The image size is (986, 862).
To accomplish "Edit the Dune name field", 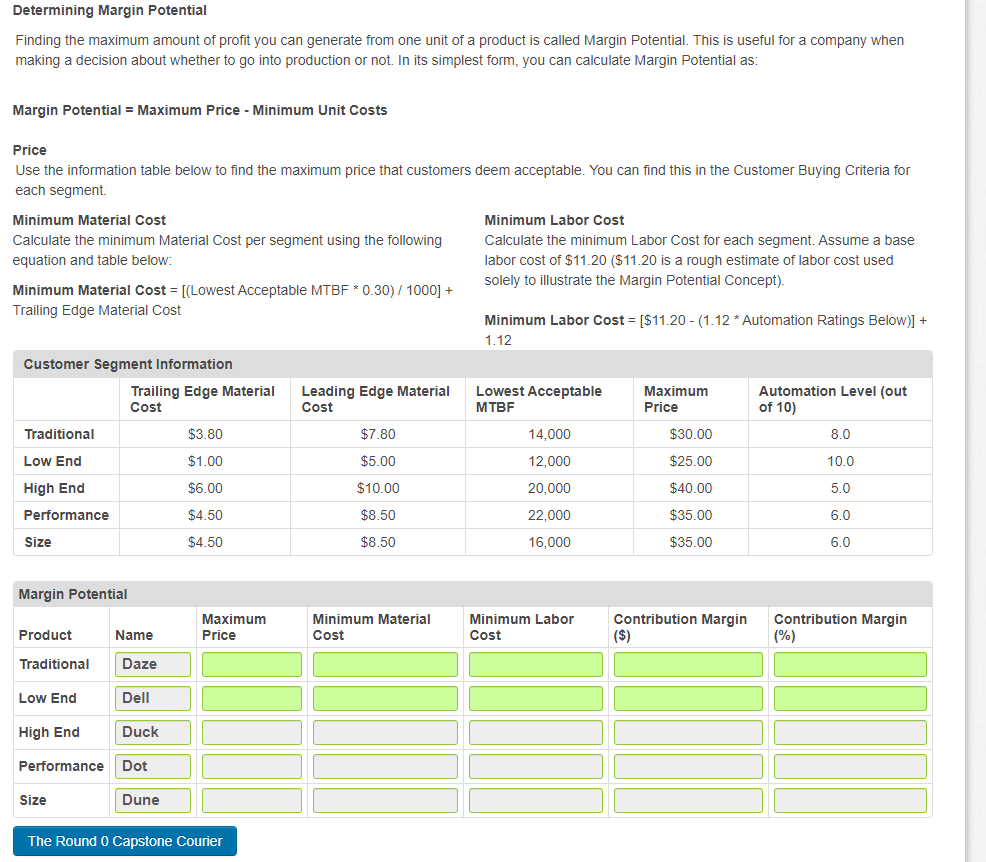I will 152,799.
